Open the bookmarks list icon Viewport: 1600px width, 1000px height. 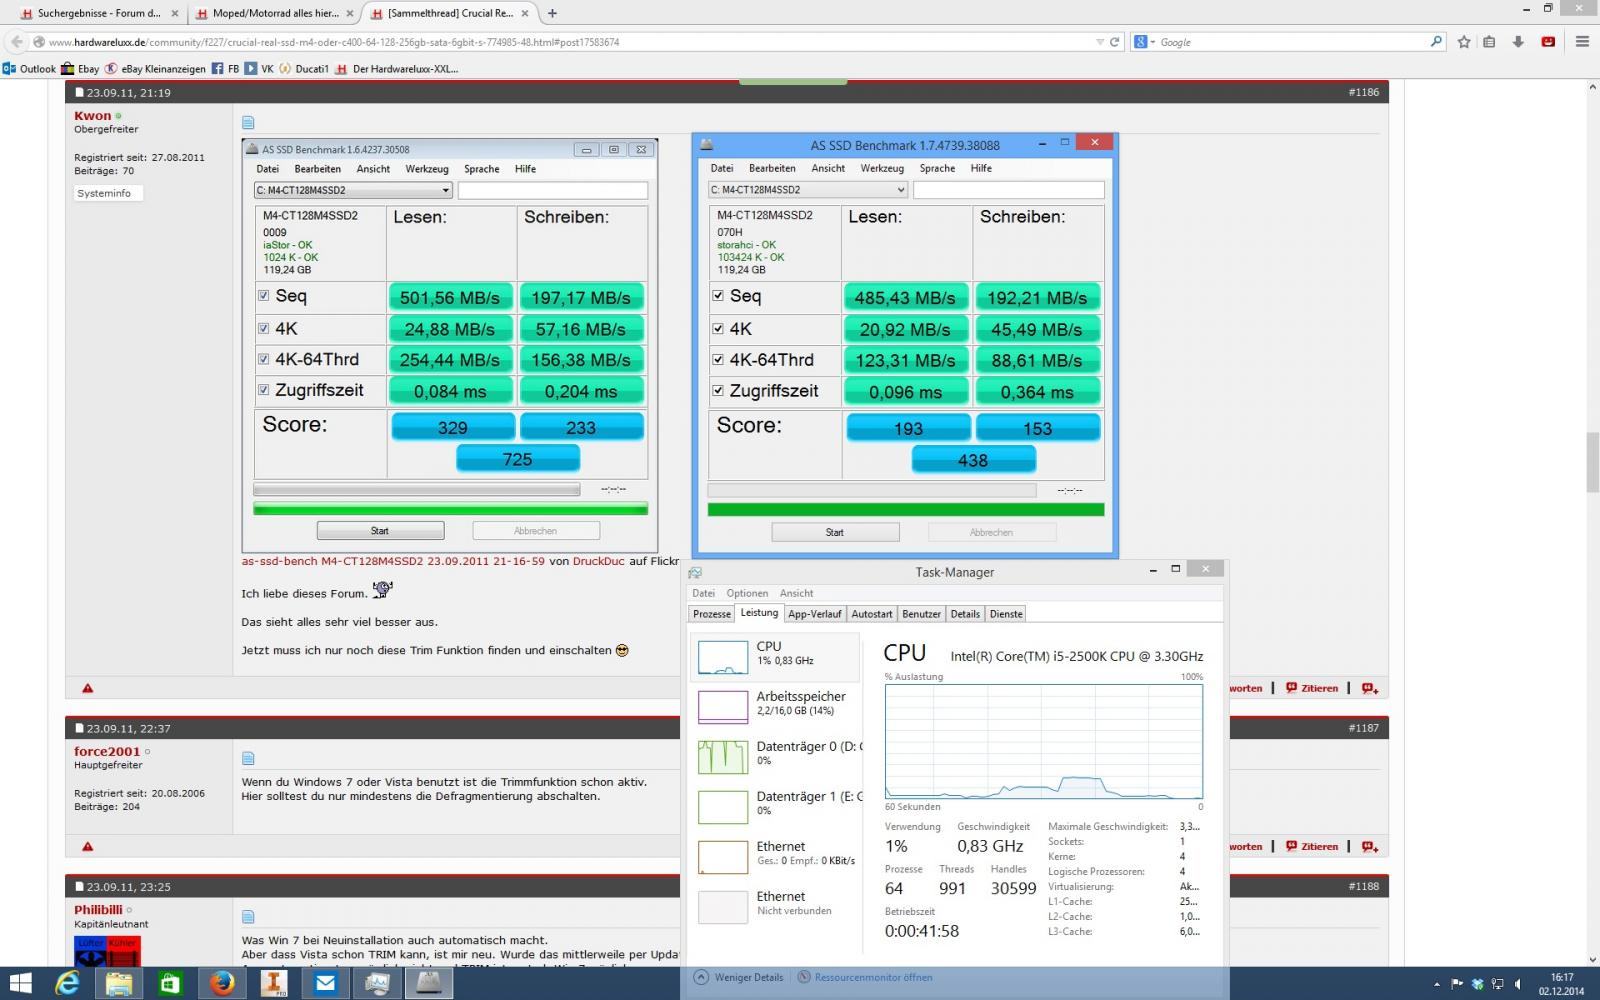[x=1490, y=42]
